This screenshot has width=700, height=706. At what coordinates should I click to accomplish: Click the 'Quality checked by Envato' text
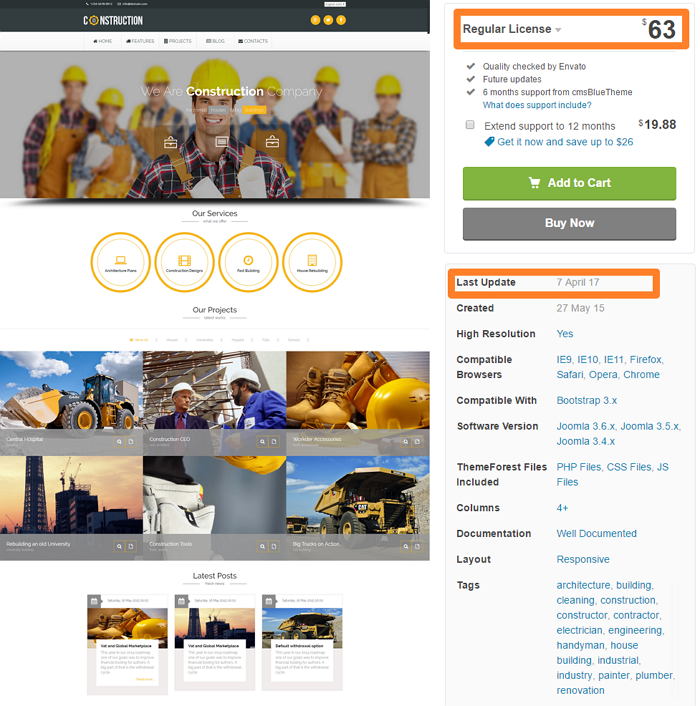tap(534, 66)
